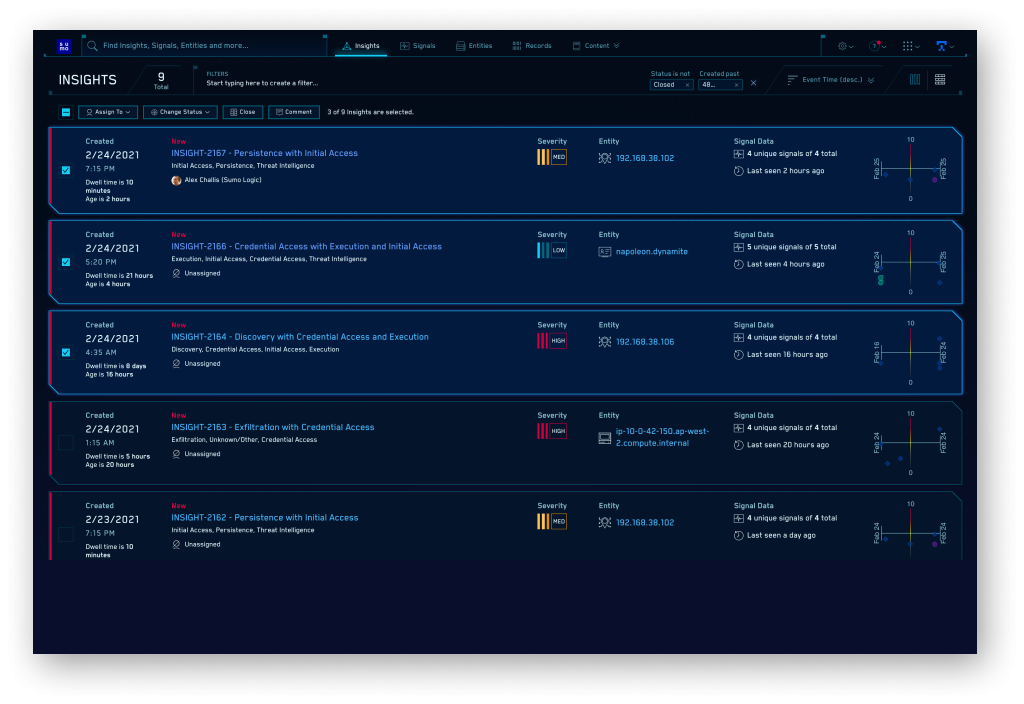
Task: Open Event Time (desc.) sort dropdown
Action: 838,80
